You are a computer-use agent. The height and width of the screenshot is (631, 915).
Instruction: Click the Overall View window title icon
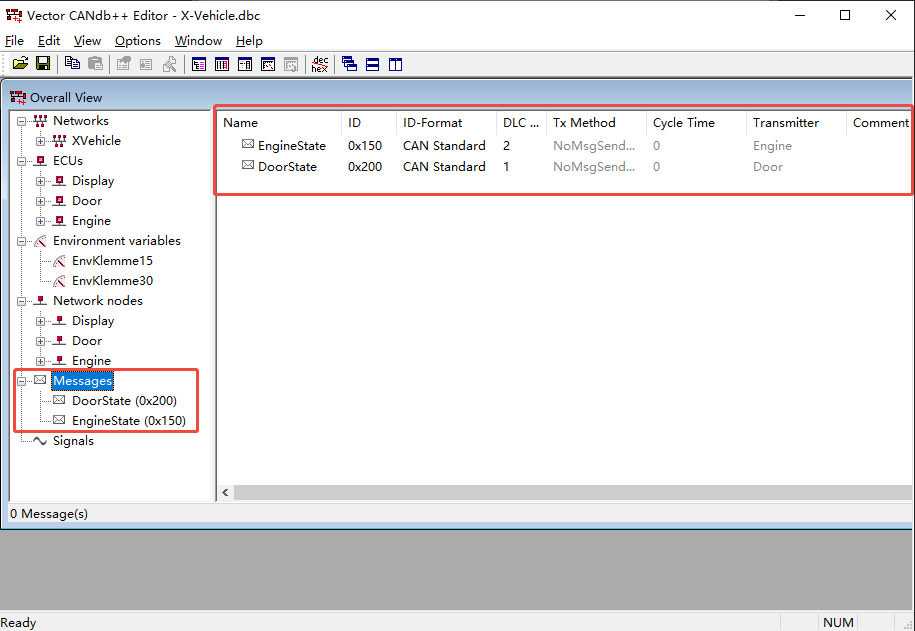point(18,97)
